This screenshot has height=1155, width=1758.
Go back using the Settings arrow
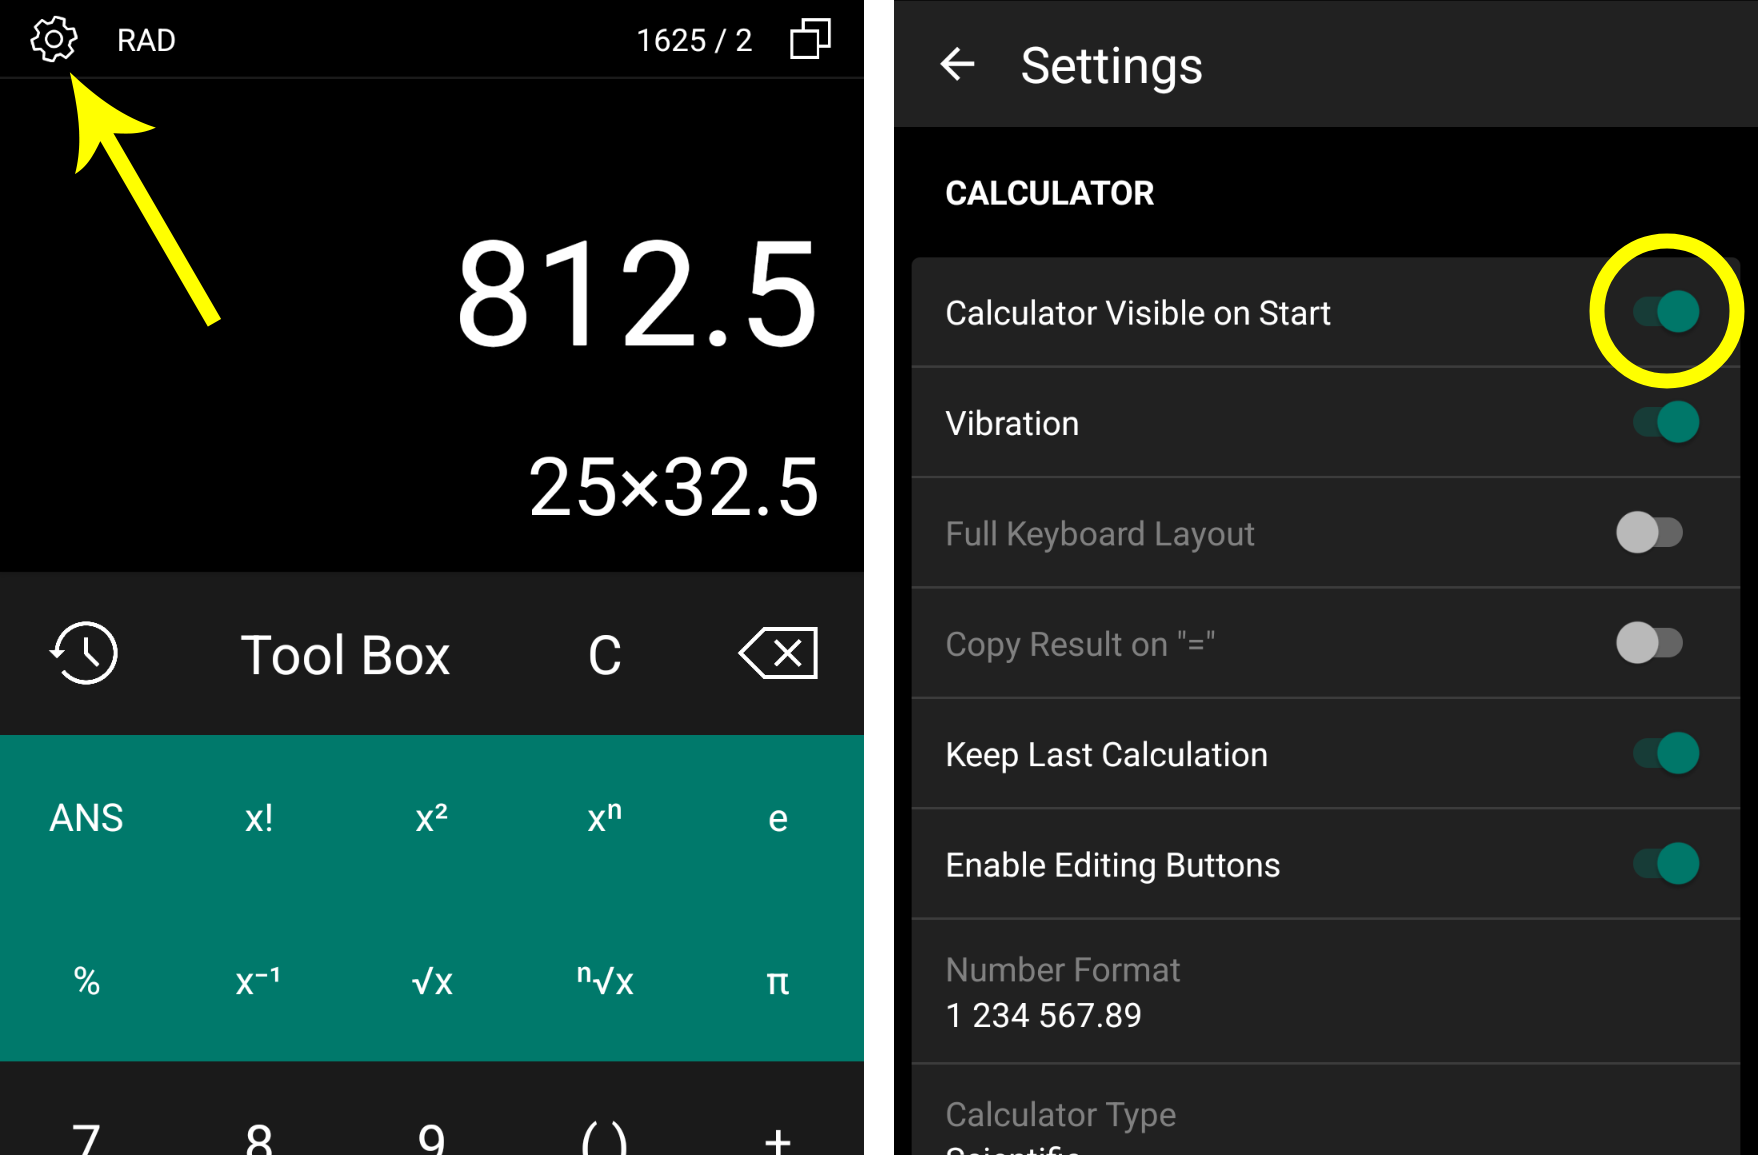point(957,65)
